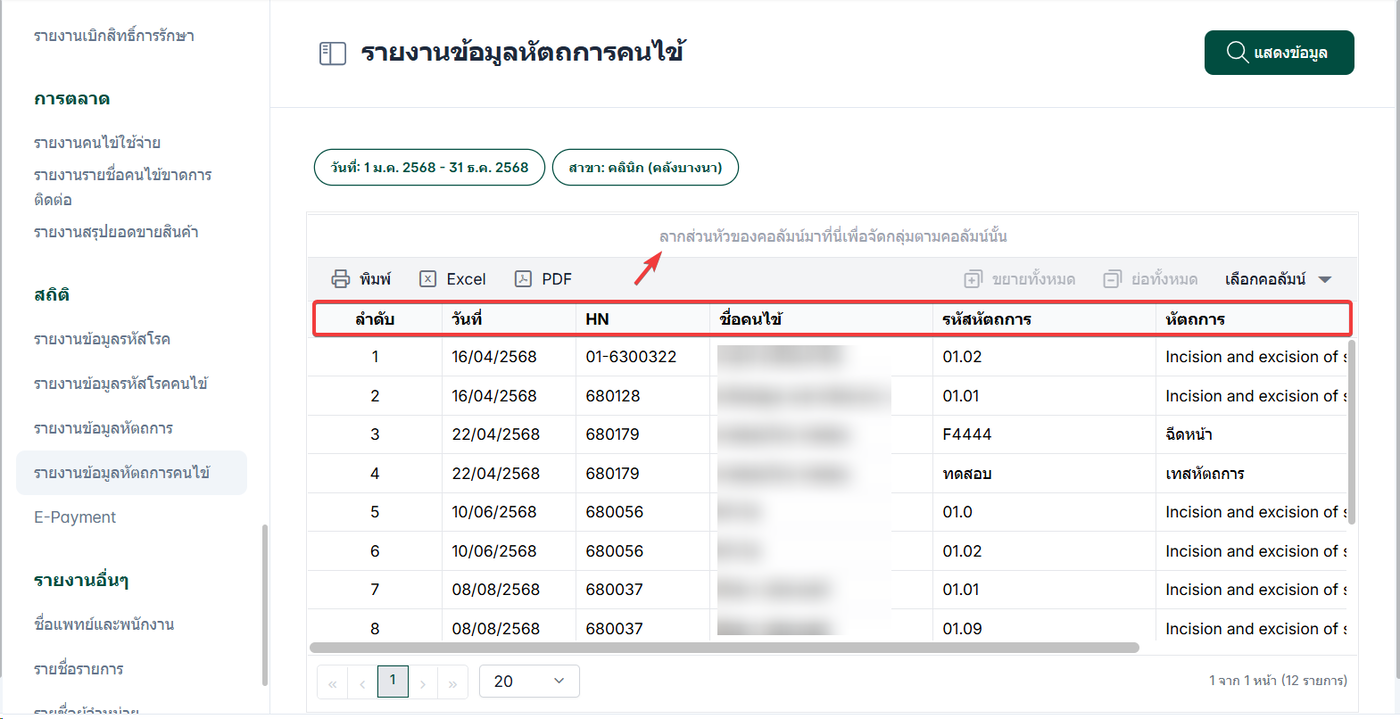This screenshot has height=719, width=1400.
Task: Click the collapse all minus icon
Action: pos(1112,279)
